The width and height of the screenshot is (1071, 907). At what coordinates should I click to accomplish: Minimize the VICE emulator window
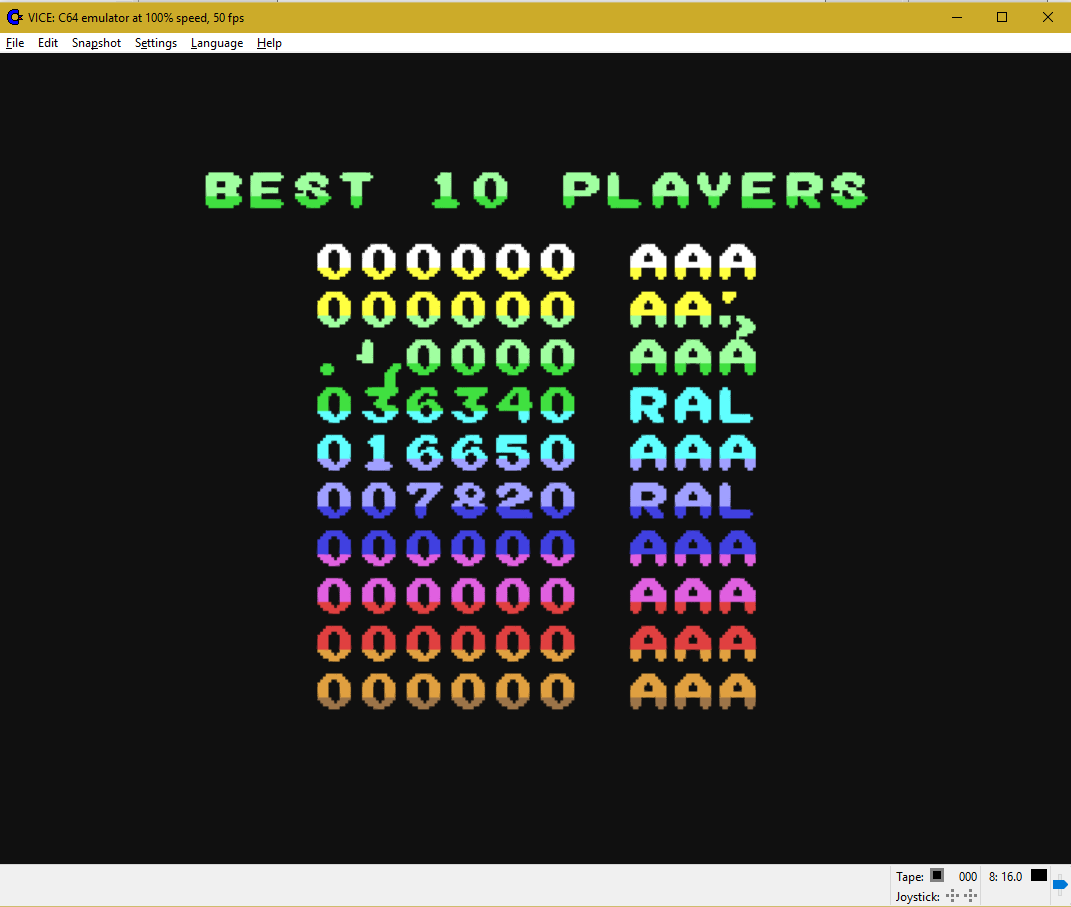[956, 17]
